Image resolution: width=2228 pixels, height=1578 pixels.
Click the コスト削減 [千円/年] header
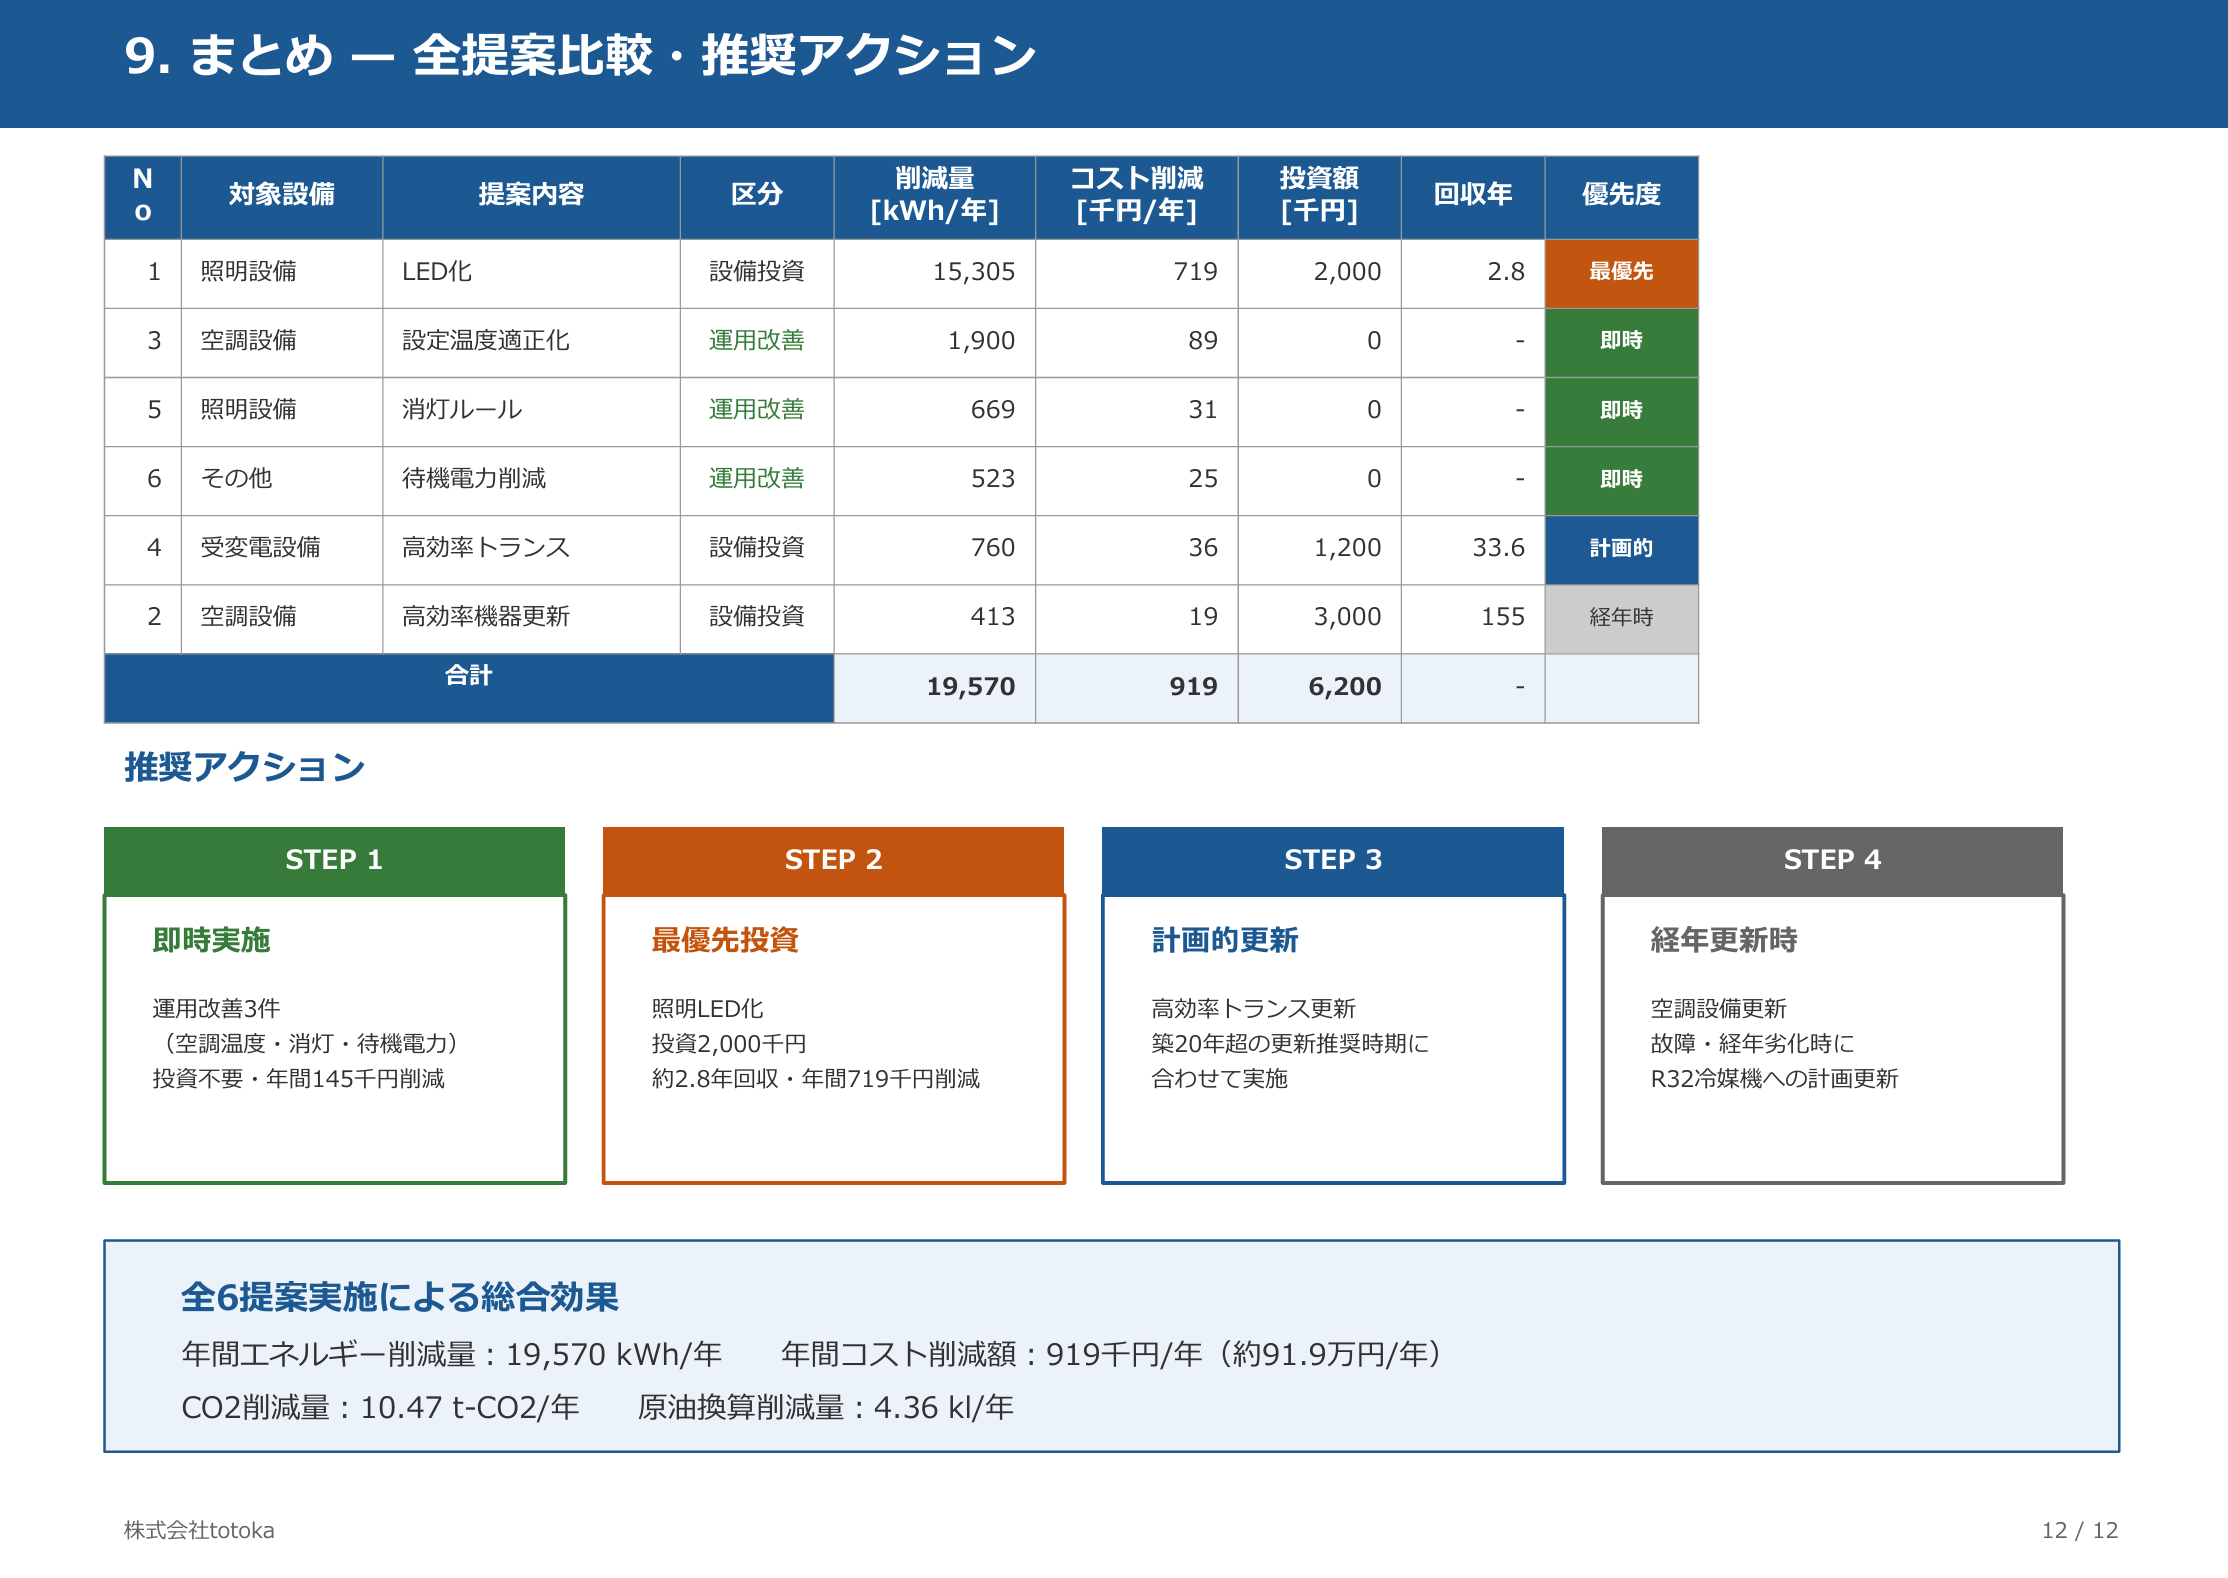point(1137,195)
